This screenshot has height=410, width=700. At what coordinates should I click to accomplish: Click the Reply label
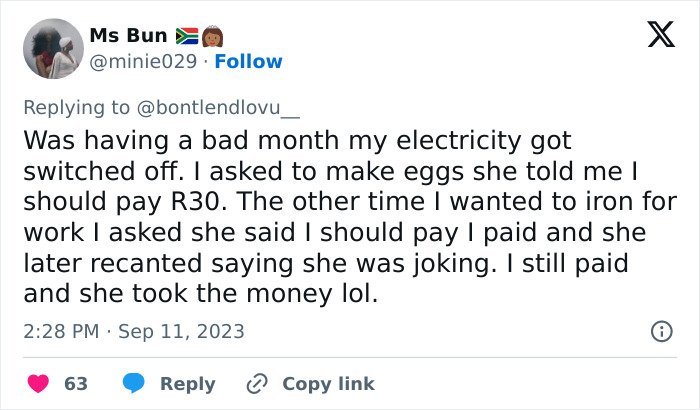(x=187, y=384)
